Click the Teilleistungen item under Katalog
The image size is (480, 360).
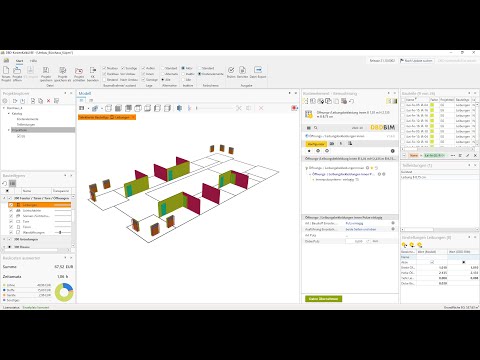point(26,124)
